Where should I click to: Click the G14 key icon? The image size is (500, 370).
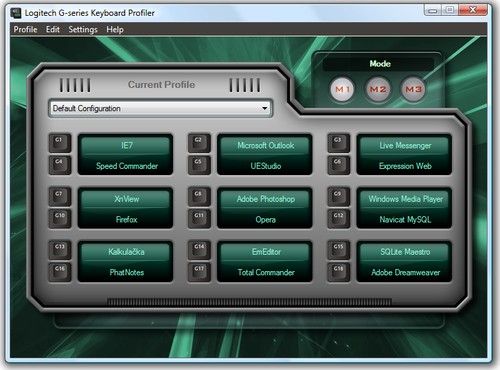point(199,250)
